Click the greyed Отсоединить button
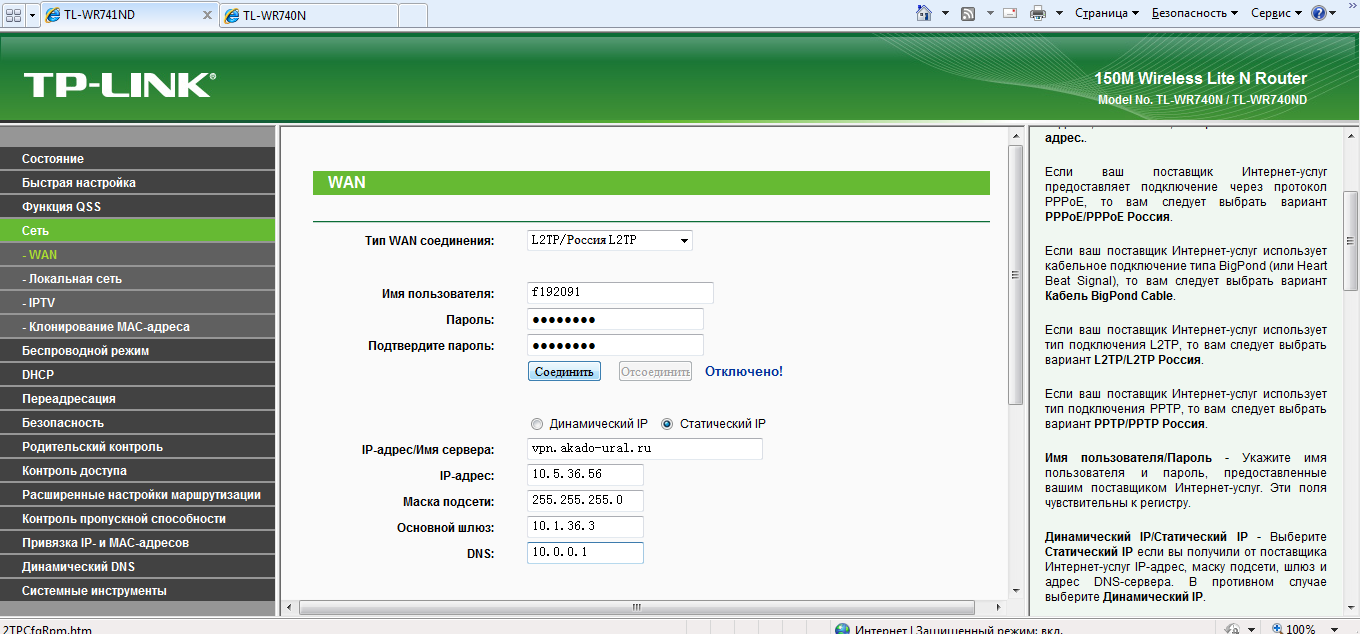Screen dimensions: 1360x634 pyautogui.click(x=655, y=371)
